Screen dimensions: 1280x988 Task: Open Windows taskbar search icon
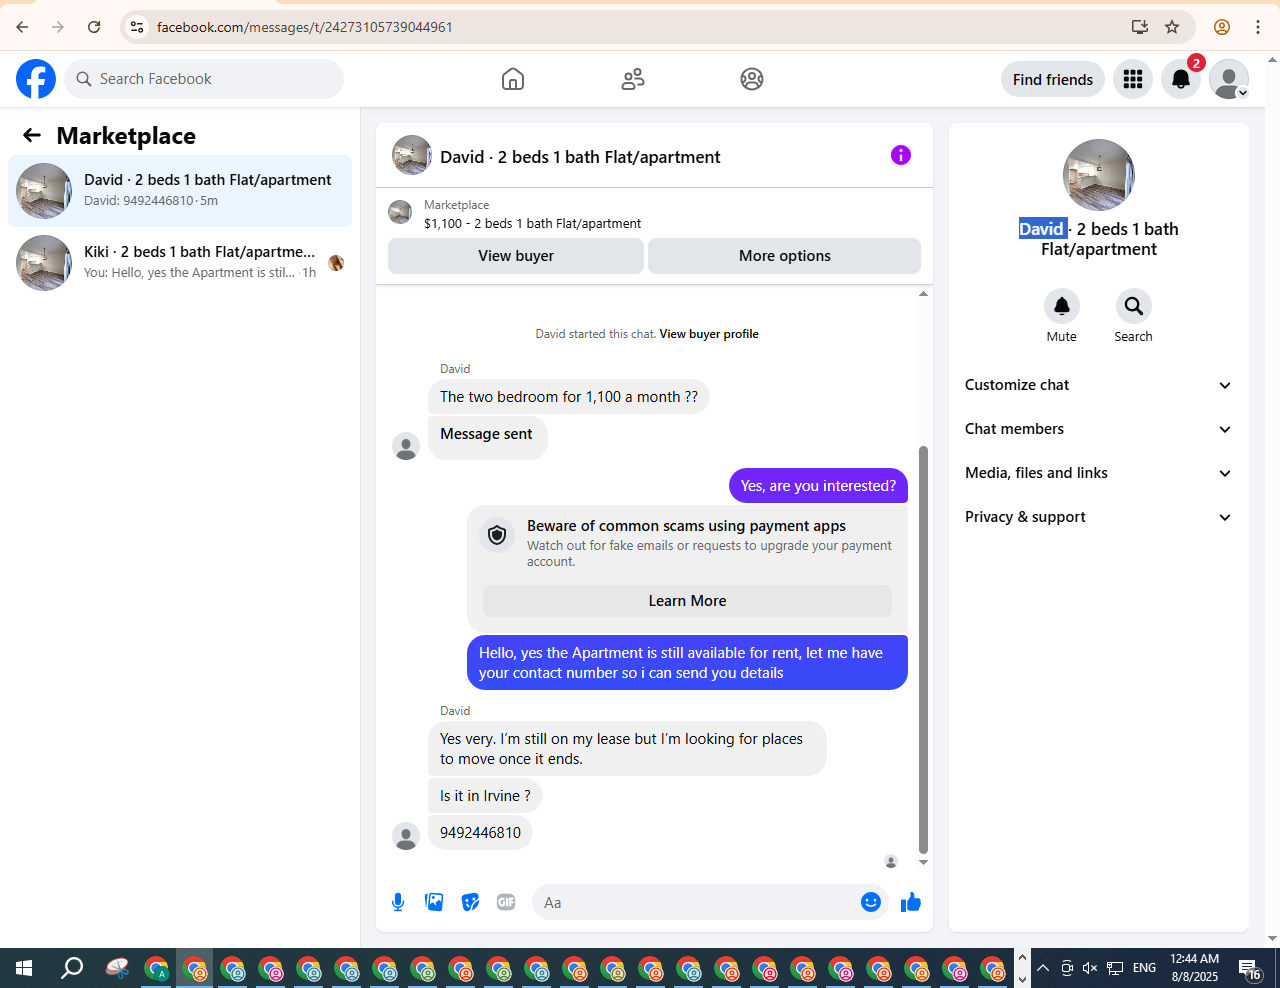point(72,968)
